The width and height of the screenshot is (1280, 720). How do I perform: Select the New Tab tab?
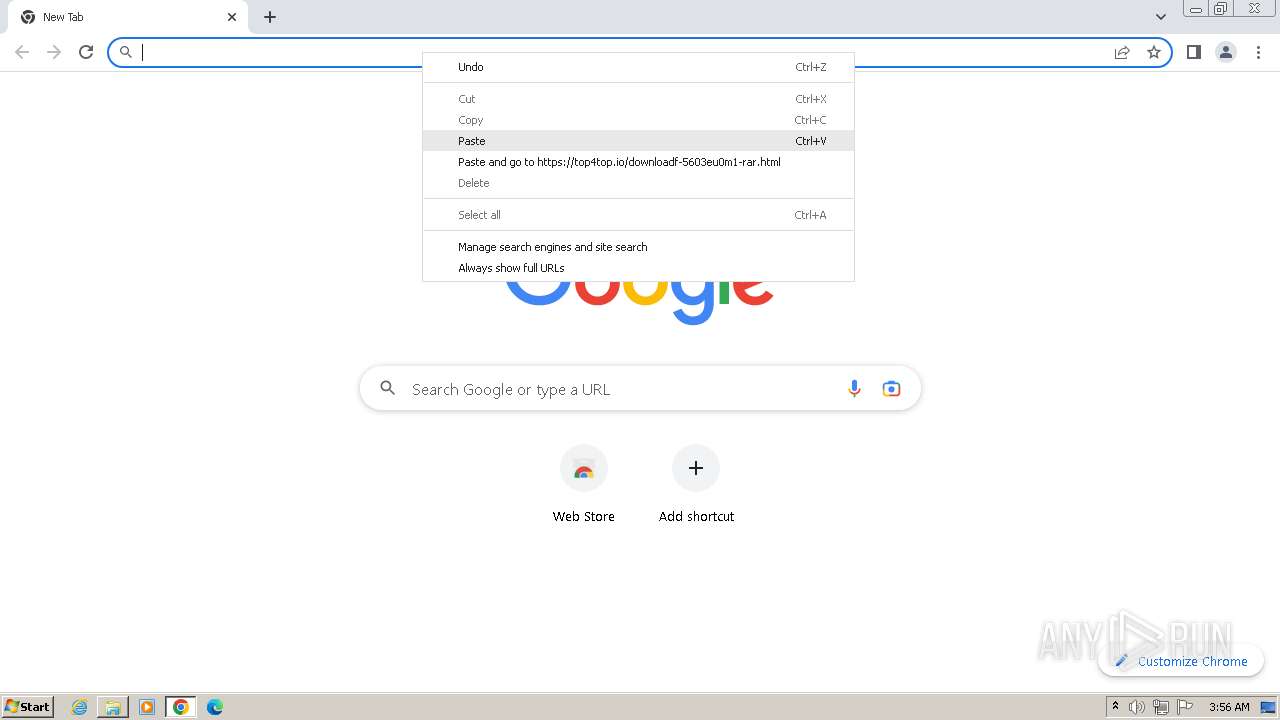coord(128,17)
